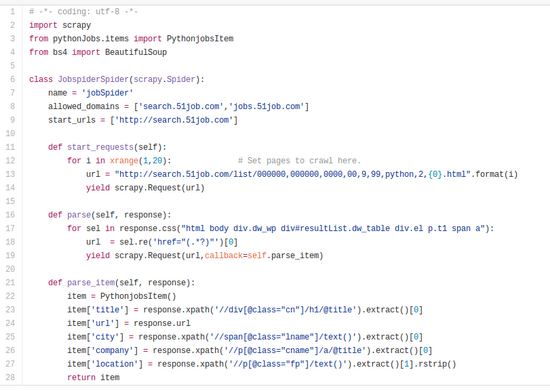Click the 'jobSpider' name string
550x391 pixels.
point(107,93)
